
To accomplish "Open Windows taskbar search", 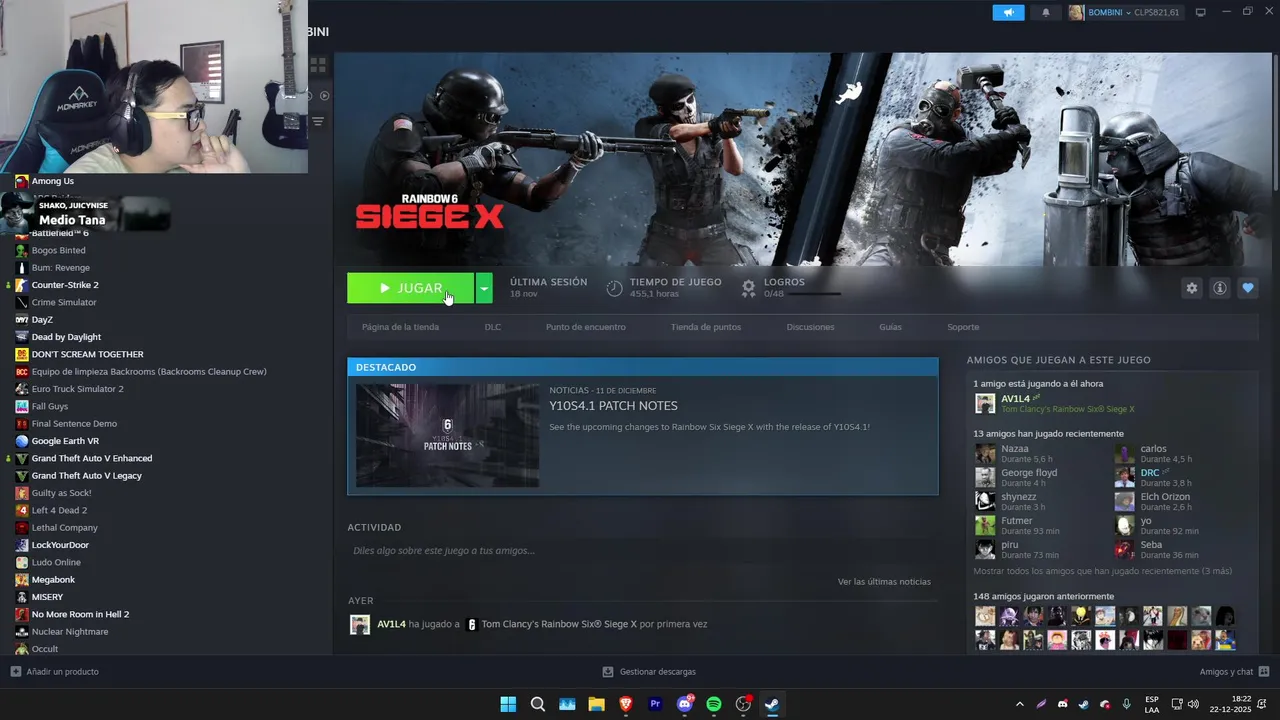I will click(538, 704).
